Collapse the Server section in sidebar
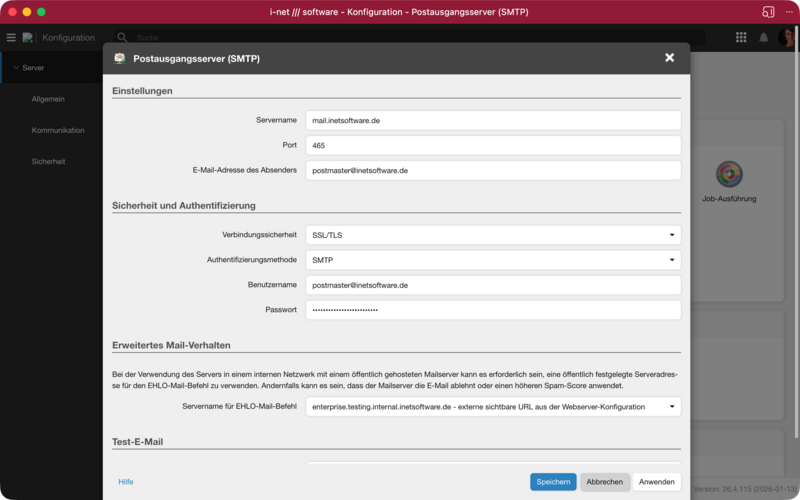 pos(16,68)
